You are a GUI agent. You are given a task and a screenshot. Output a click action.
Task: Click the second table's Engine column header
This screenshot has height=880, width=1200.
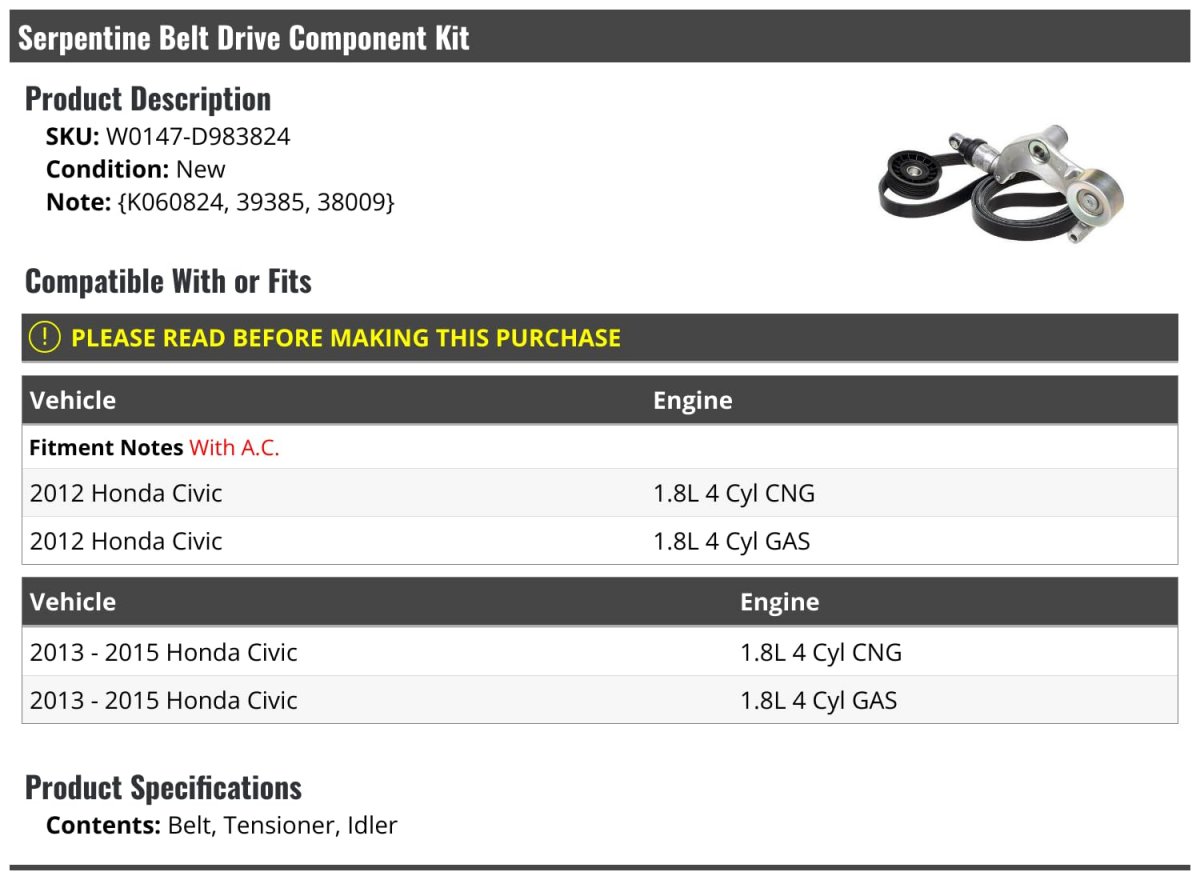pos(780,602)
